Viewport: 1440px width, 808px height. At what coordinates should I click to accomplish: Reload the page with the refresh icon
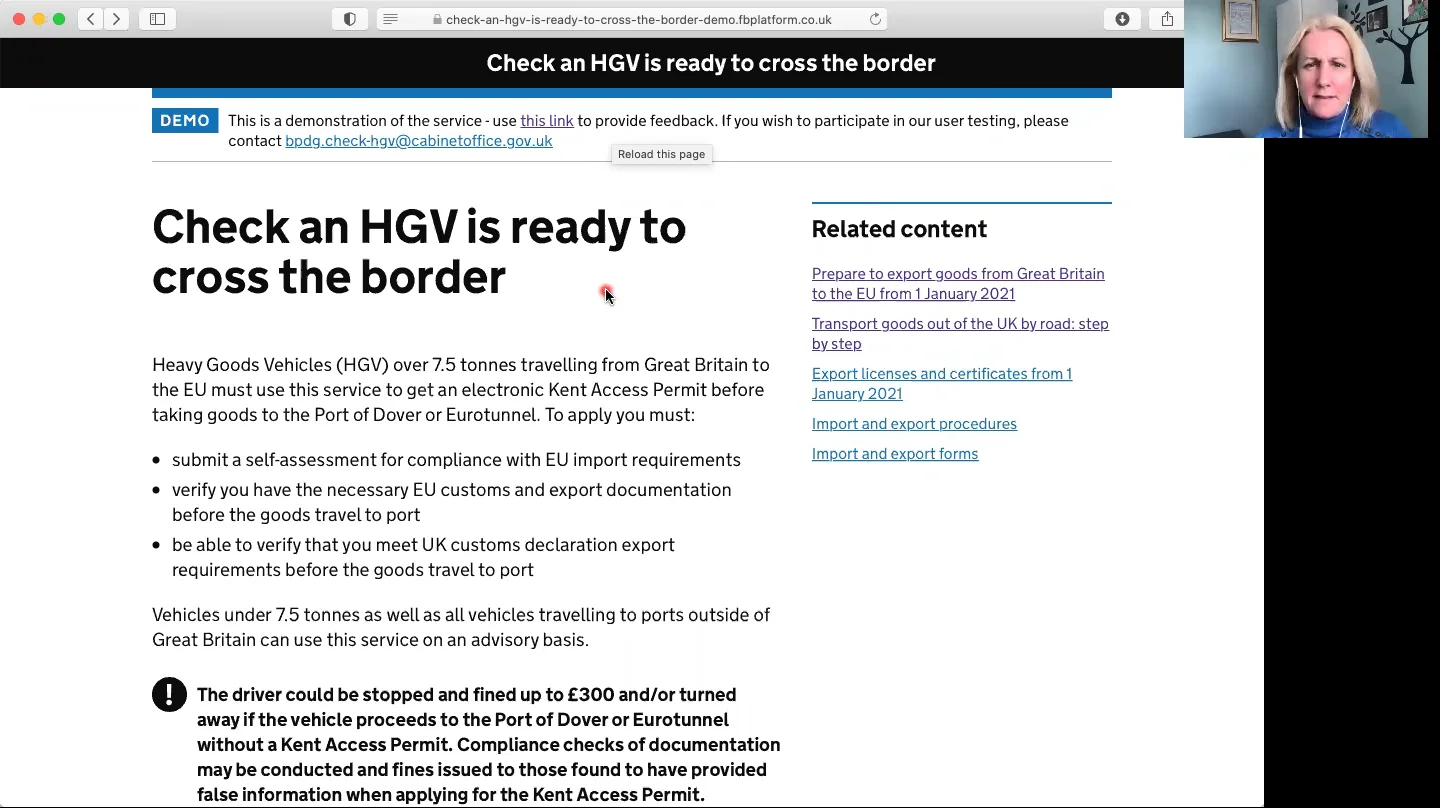(875, 19)
